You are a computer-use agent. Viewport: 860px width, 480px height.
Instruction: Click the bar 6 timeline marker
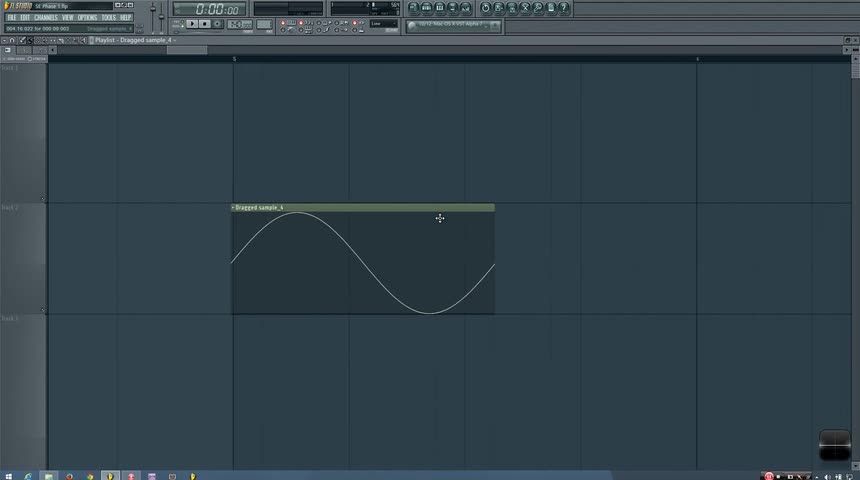(x=698, y=59)
